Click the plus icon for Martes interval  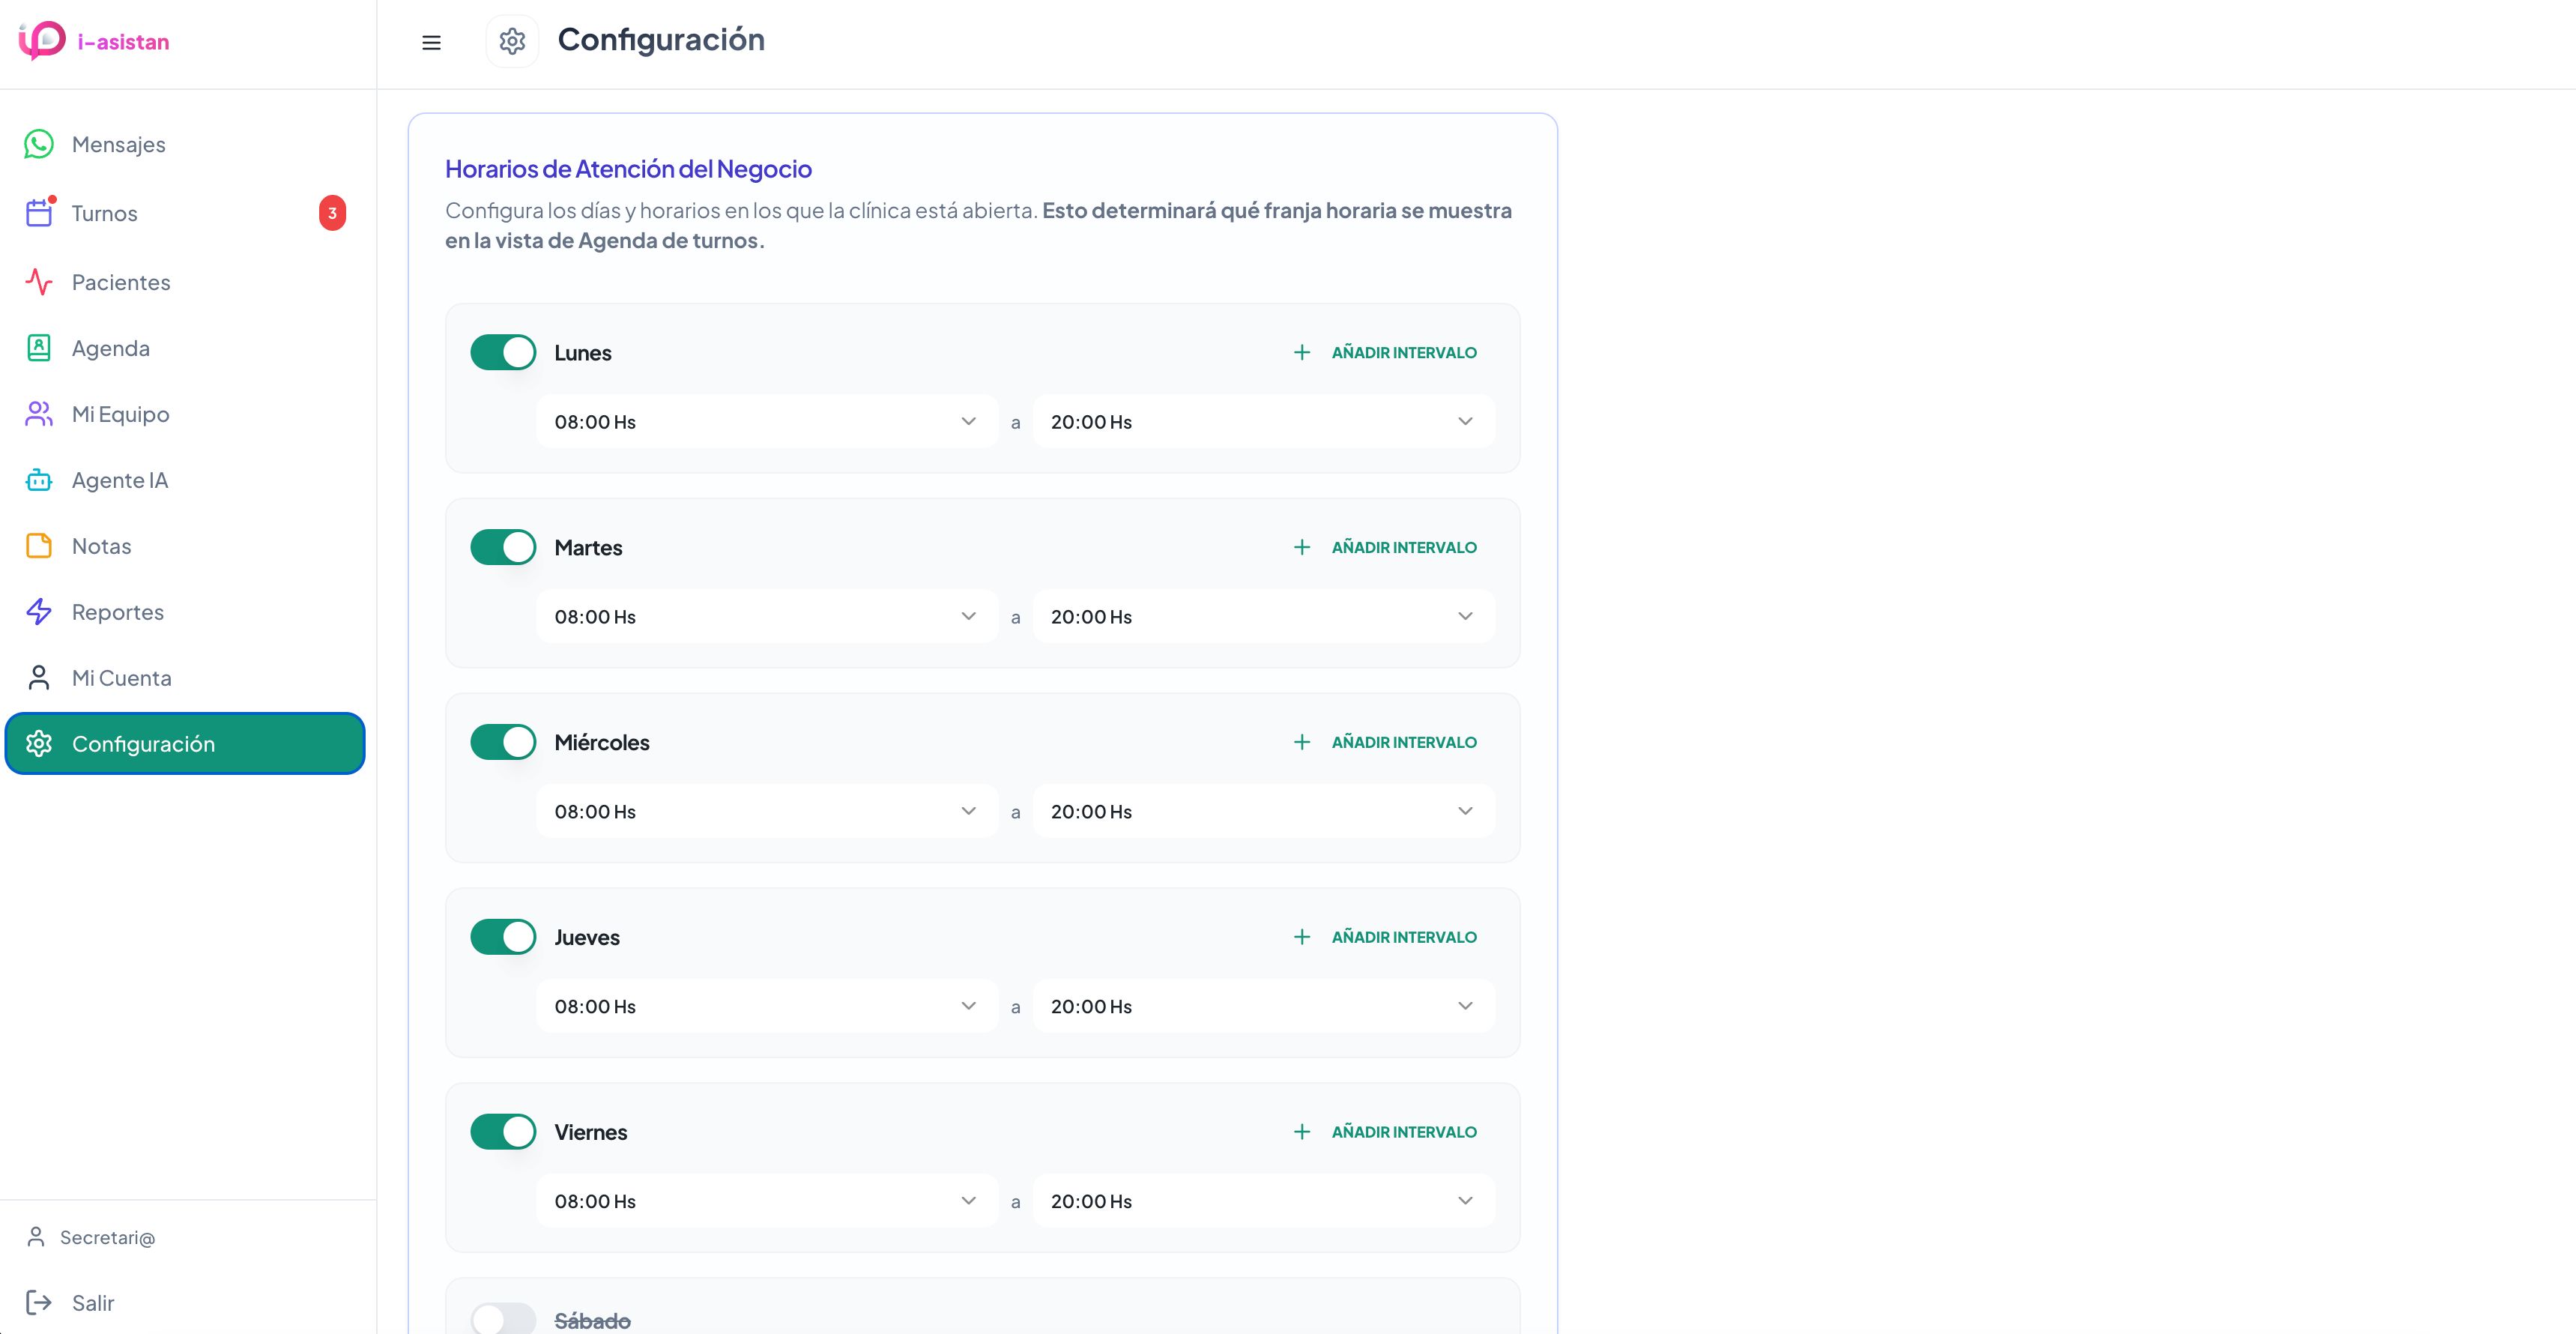tap(1302, 547)
